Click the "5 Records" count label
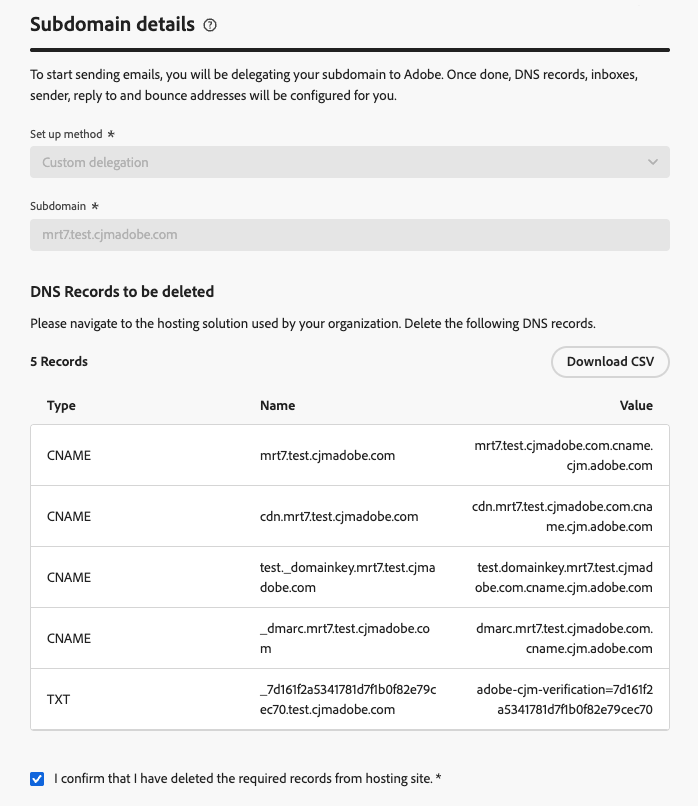Image resolution: width=698 pixels, height=806 pixels. coord(59,362)
